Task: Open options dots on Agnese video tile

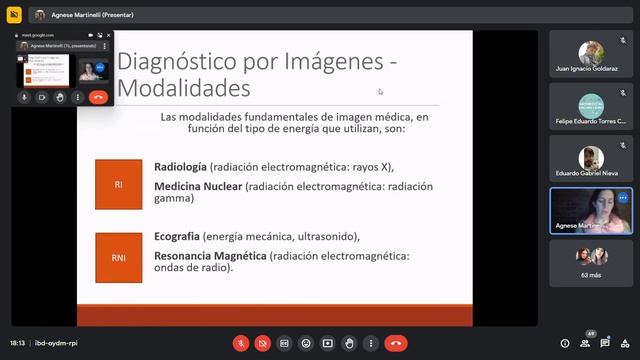Action: 623,198
